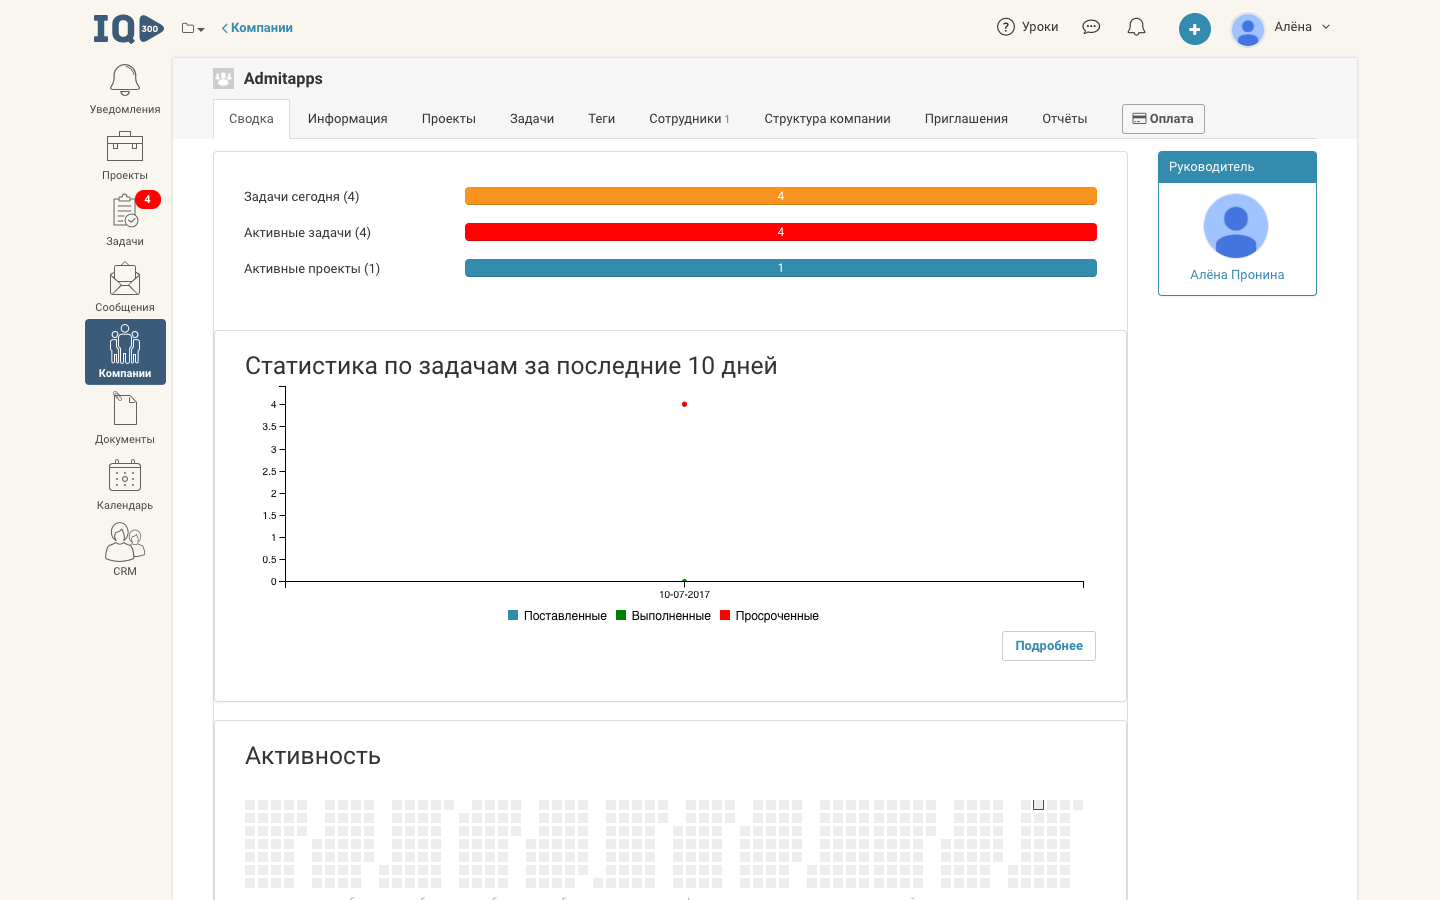The height and width of the screenshot is (900, 1440).
Task: Click the blue plus create button
Action: (x=1194, y=29)
